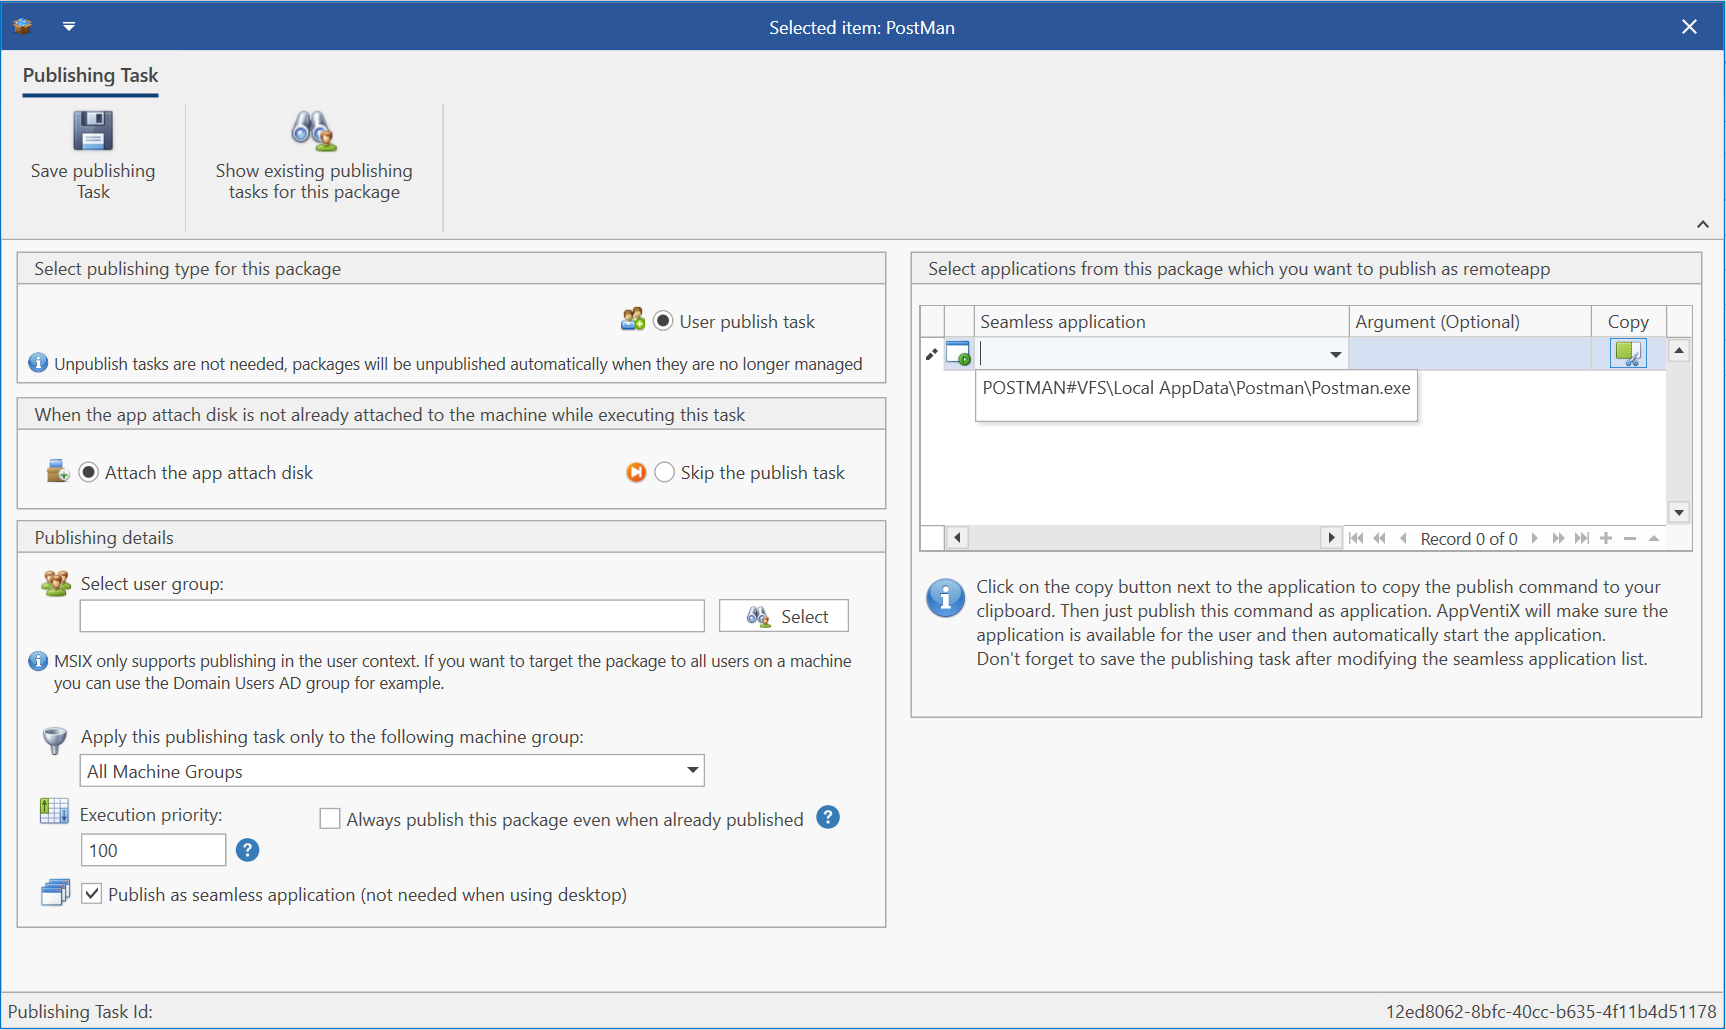Click the grid's vertical scrollbar down arrow

(1679, 513)
